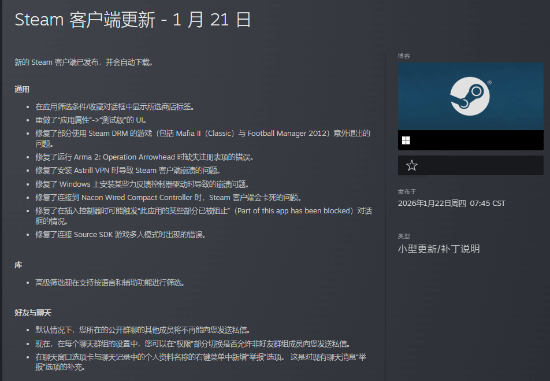Open the blue Steam banner thumbnail
Viewport: 550px width, 381px height.
point(471,96)
